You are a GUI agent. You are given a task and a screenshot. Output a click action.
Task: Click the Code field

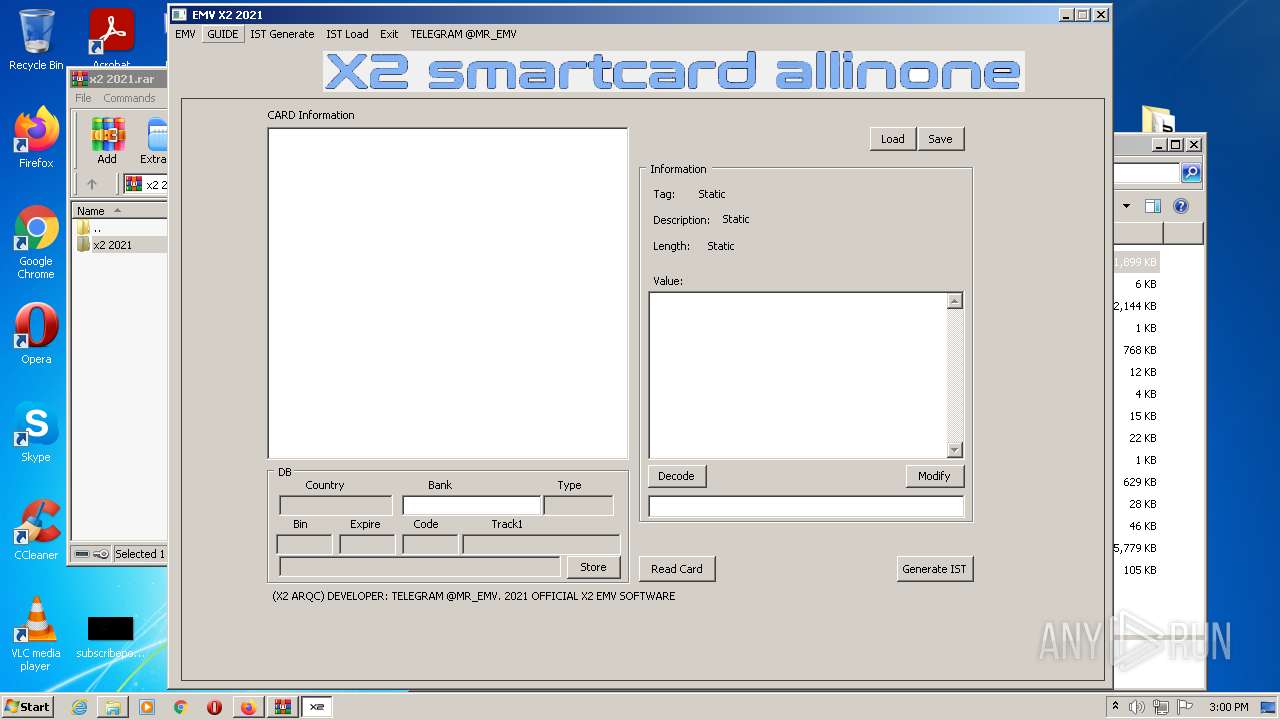click(x=430, y=545)
